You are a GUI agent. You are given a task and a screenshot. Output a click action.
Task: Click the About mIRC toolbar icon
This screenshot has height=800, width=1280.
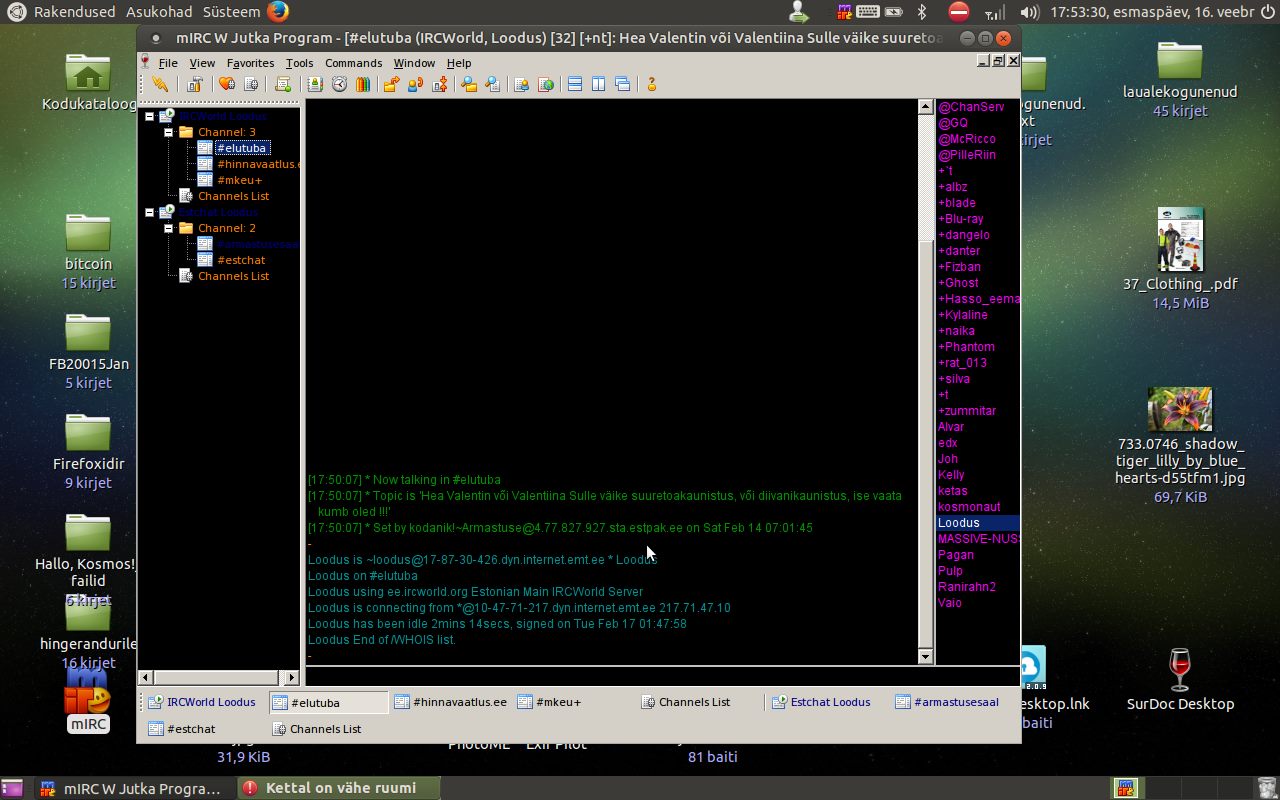pos(652,84)
